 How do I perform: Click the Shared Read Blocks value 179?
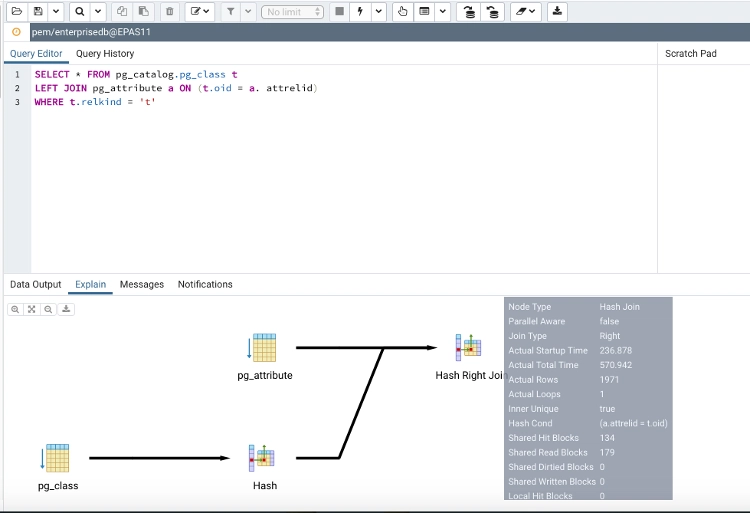(607, 452)
